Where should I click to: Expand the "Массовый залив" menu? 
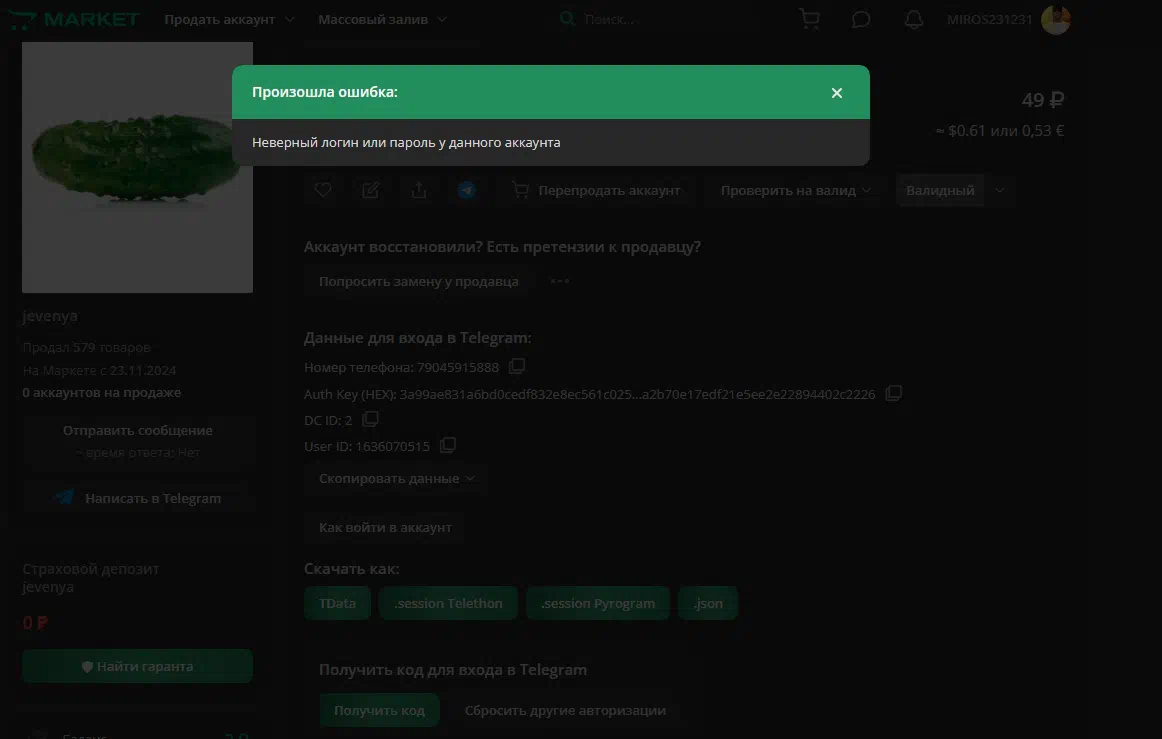(x=382, y=19)
